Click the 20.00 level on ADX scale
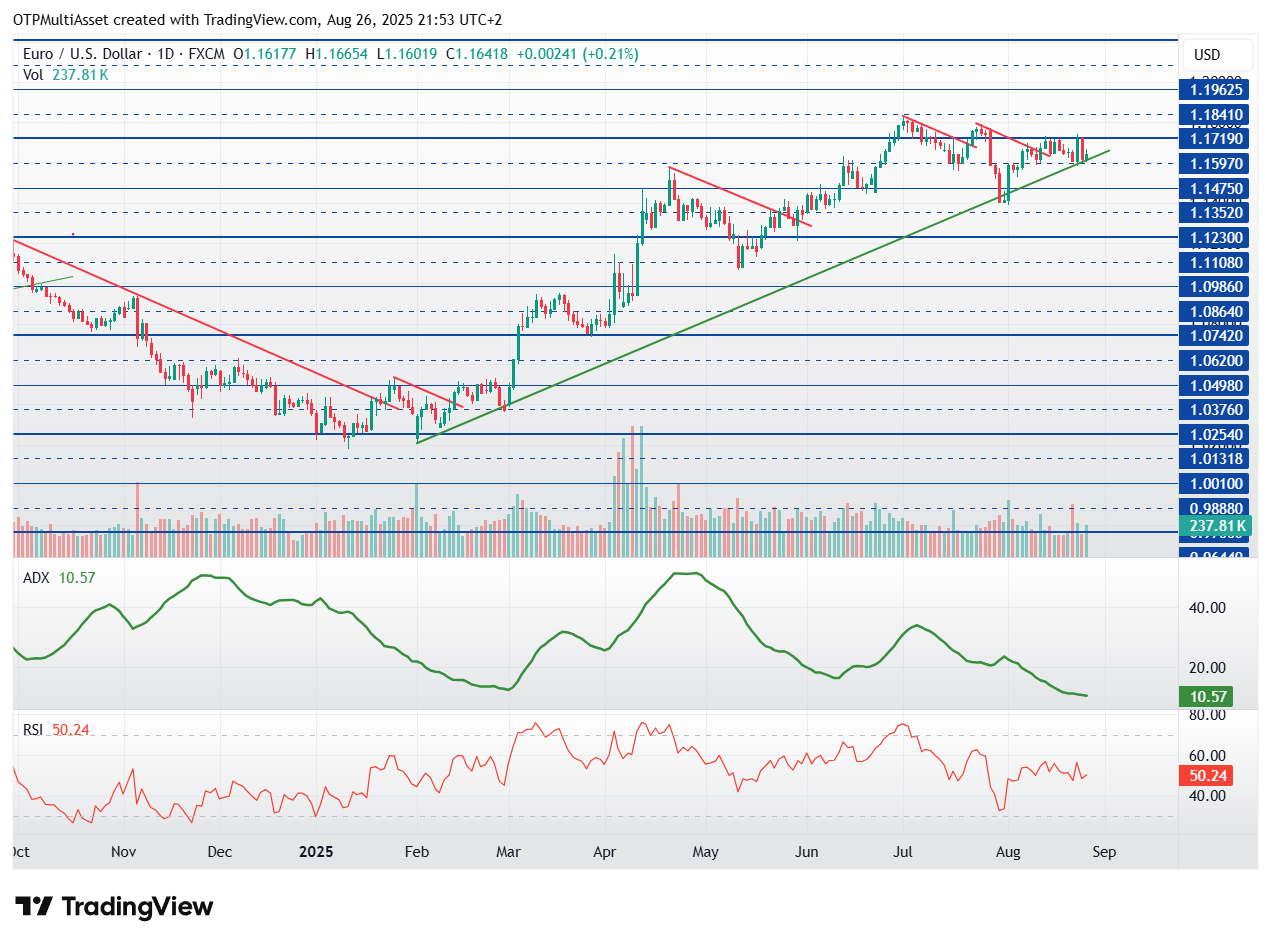The image size is (1271, 944). click(x=1205, y=667)
